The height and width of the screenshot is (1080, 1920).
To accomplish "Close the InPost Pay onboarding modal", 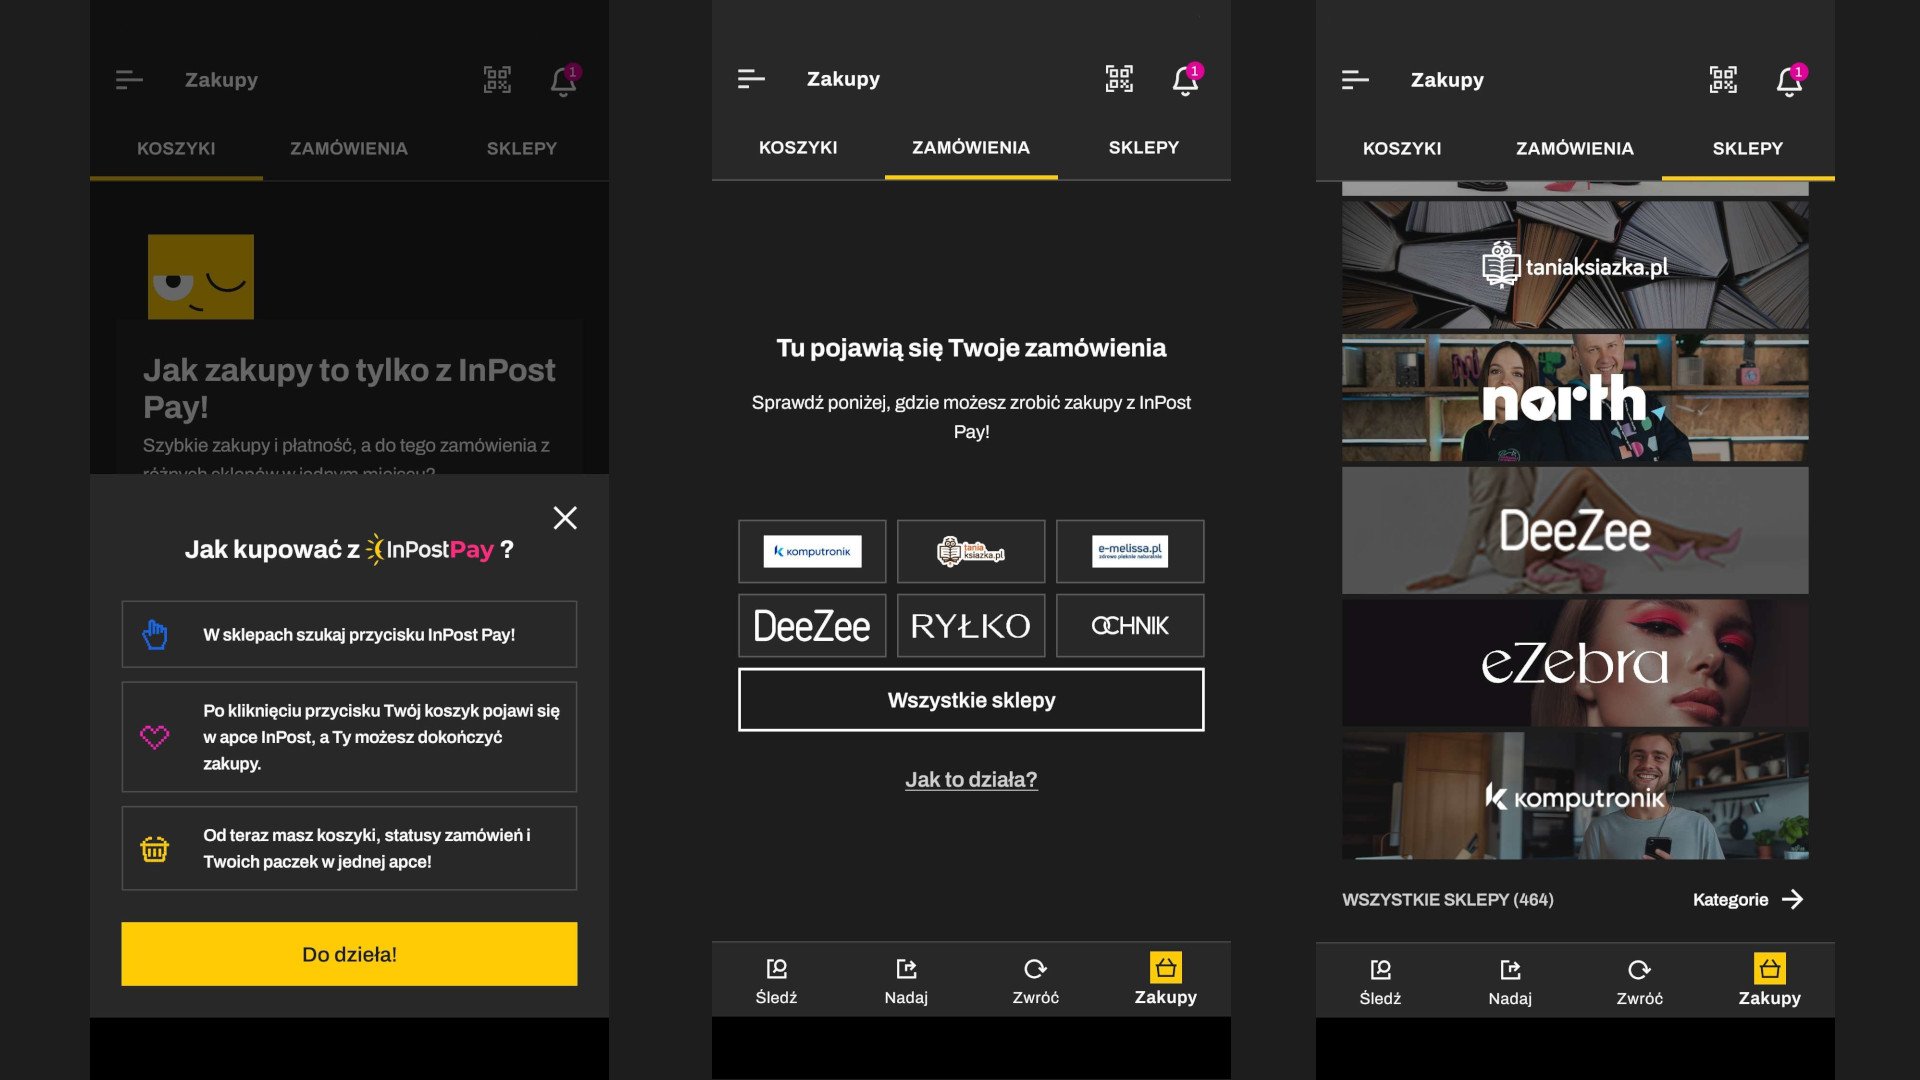I will click(562, 517).
